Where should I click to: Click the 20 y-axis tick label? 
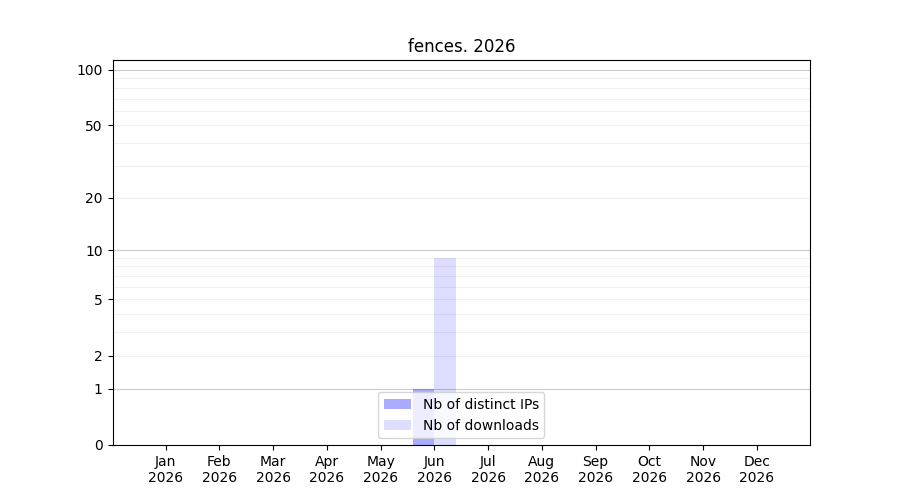pos(94,199)
